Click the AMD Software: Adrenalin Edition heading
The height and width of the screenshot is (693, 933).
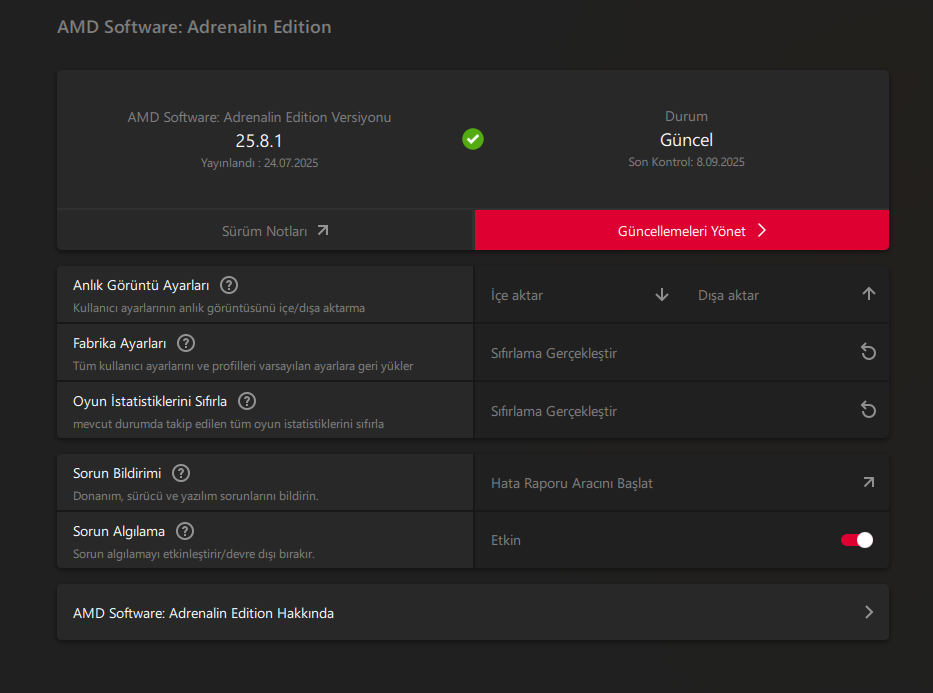[194, 27]
